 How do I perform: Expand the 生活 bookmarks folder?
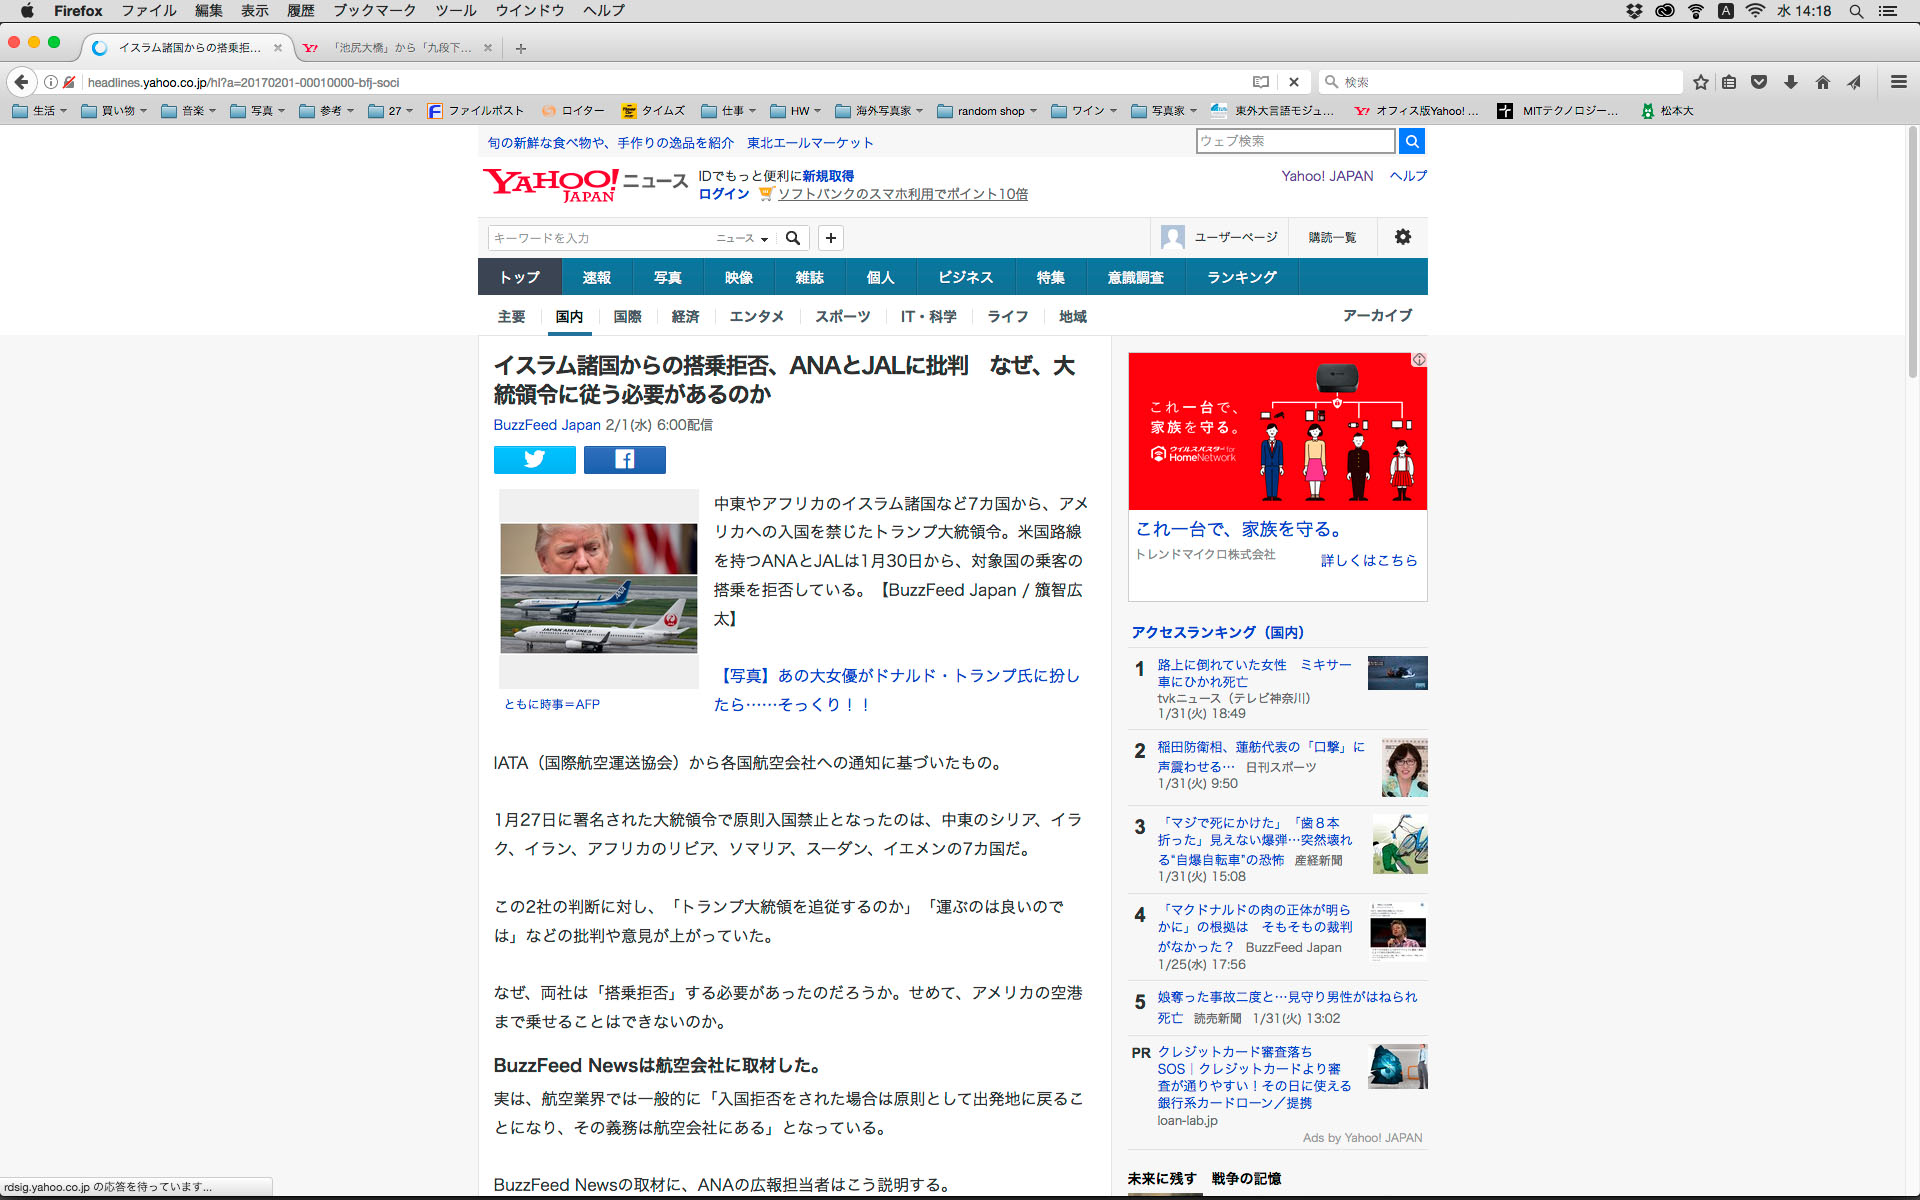[40, 111]
